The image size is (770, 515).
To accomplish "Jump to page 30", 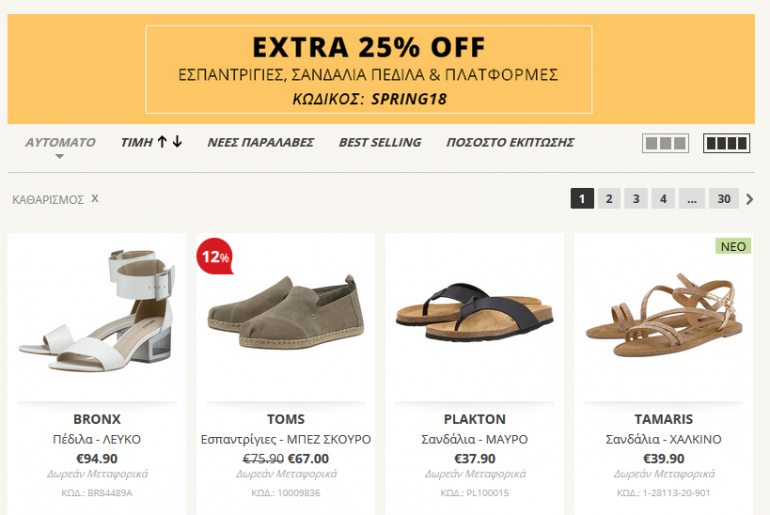I will click(724, 199).
